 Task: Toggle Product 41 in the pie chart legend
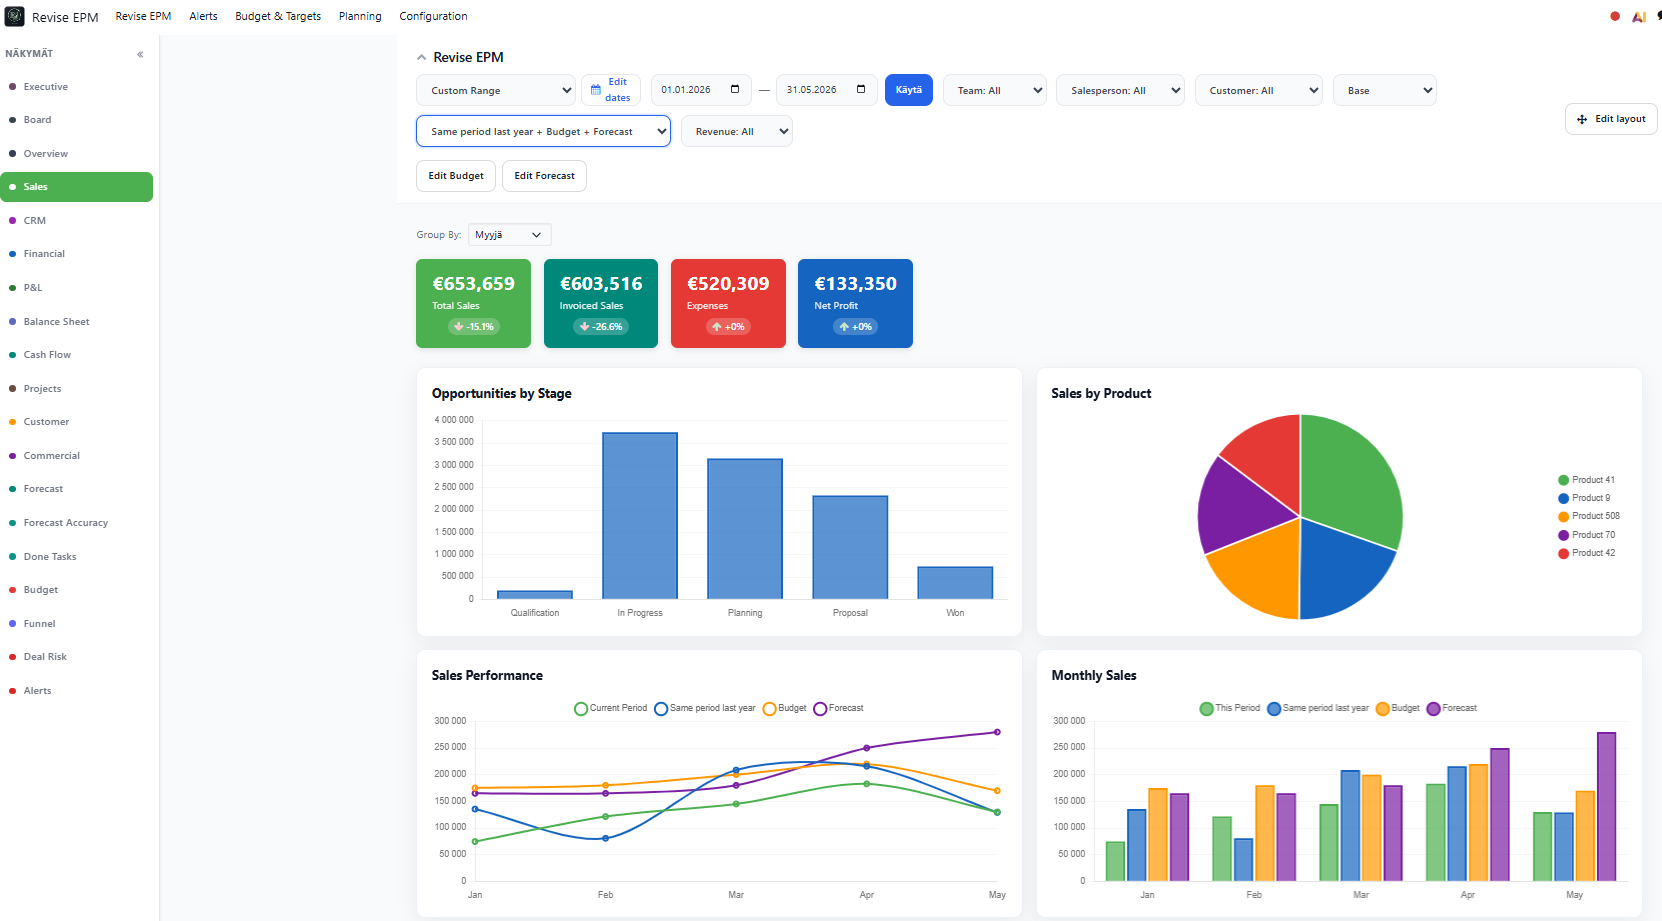coord(1586,480)
